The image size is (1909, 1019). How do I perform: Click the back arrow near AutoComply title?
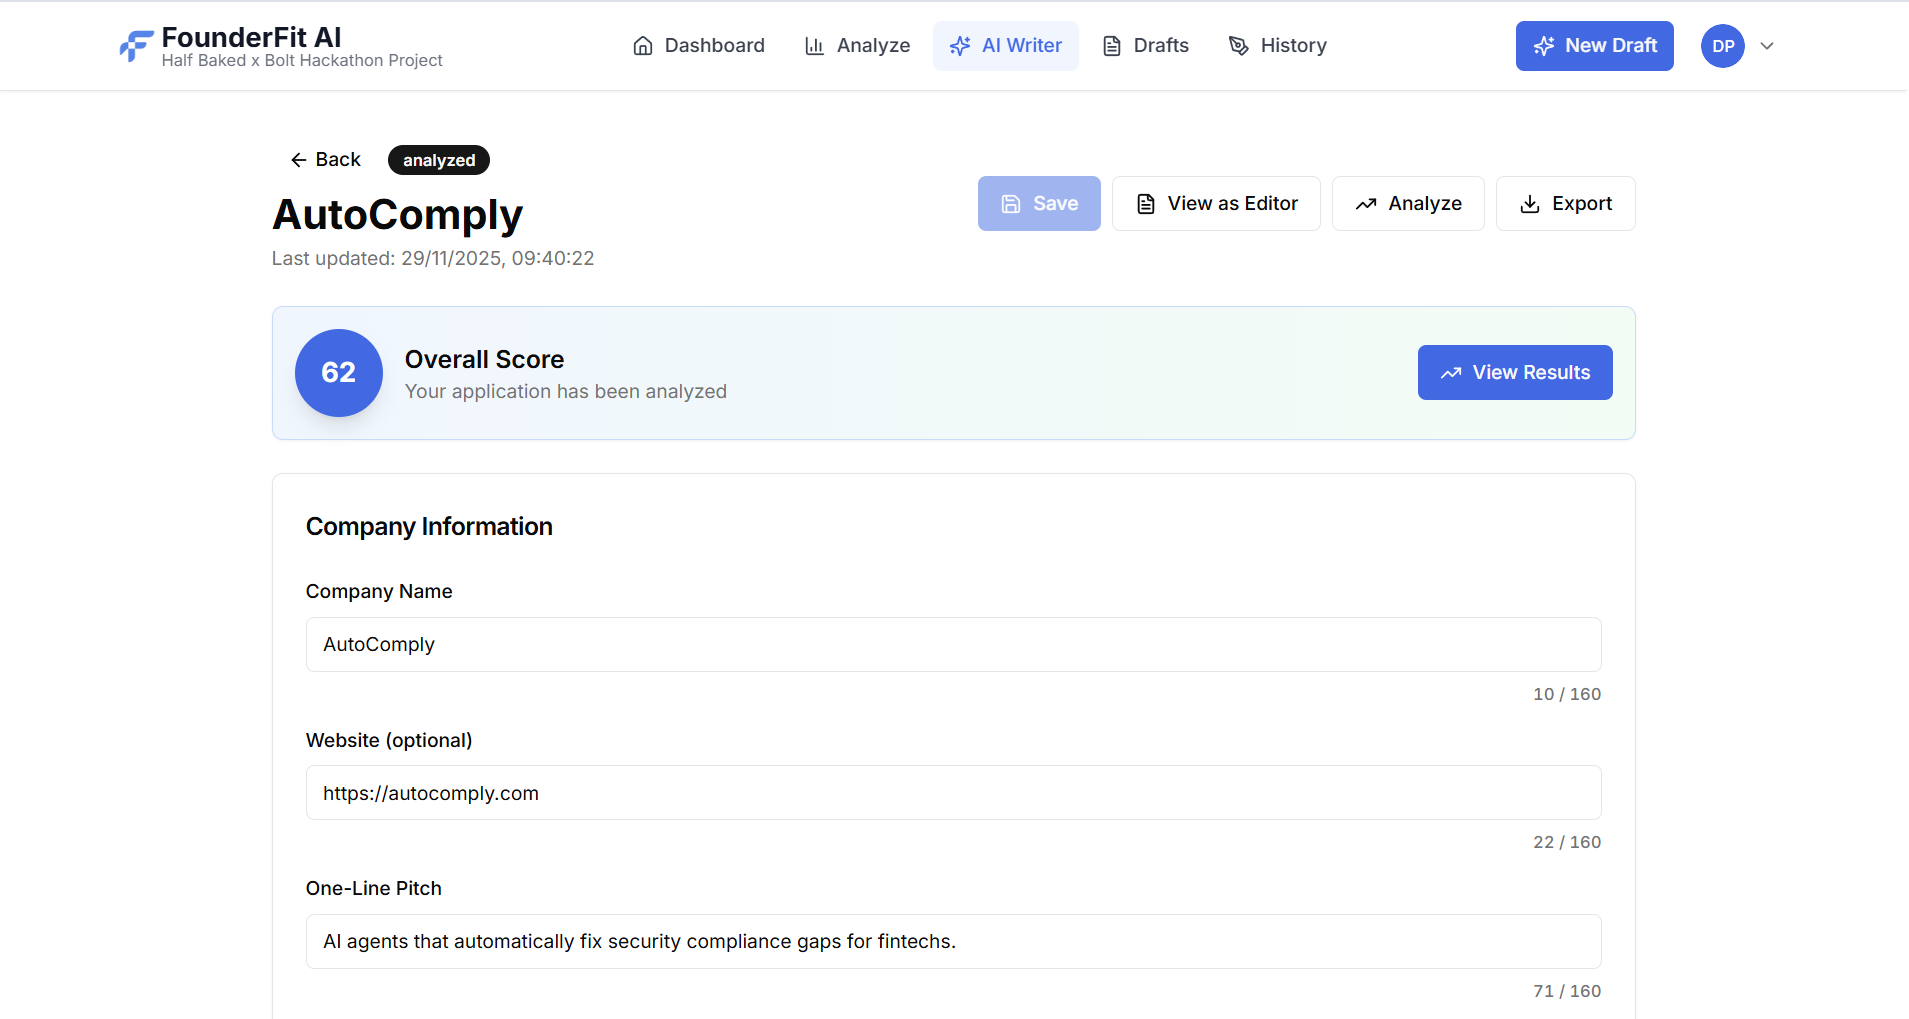coord(299,159)
